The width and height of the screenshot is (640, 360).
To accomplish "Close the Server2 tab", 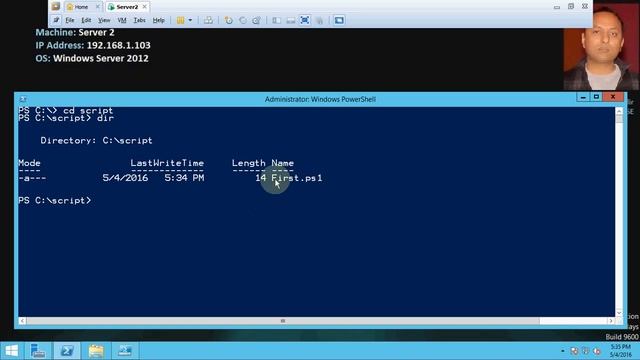I will [x=144, y=7].
